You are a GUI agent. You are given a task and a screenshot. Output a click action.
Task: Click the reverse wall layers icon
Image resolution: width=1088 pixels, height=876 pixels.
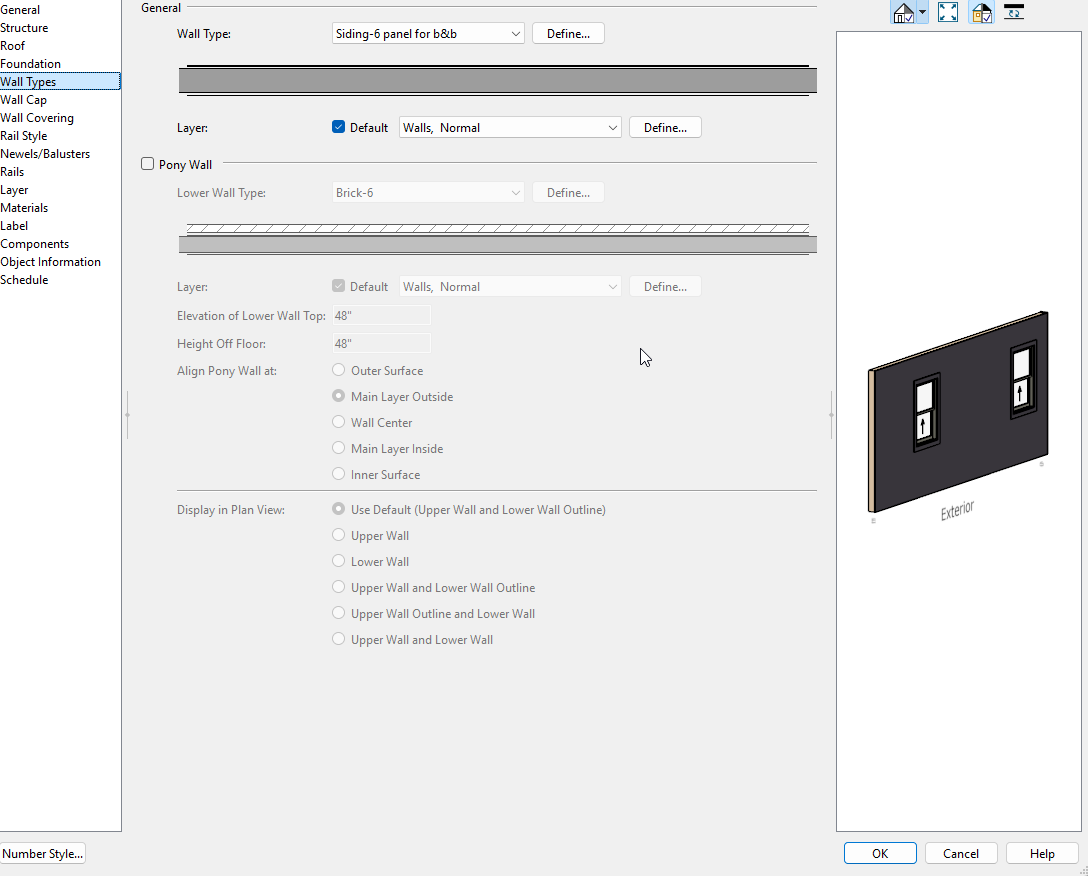(1014, 12)
